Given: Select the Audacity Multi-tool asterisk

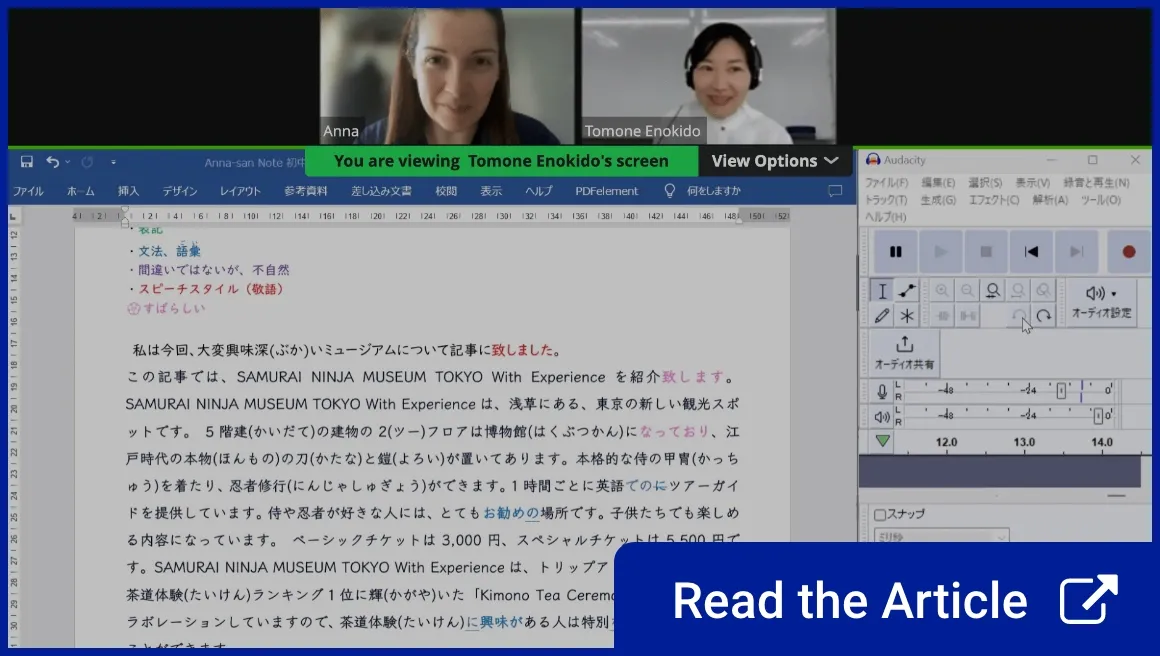Looking at the screenshot, I should coord(907,316).
